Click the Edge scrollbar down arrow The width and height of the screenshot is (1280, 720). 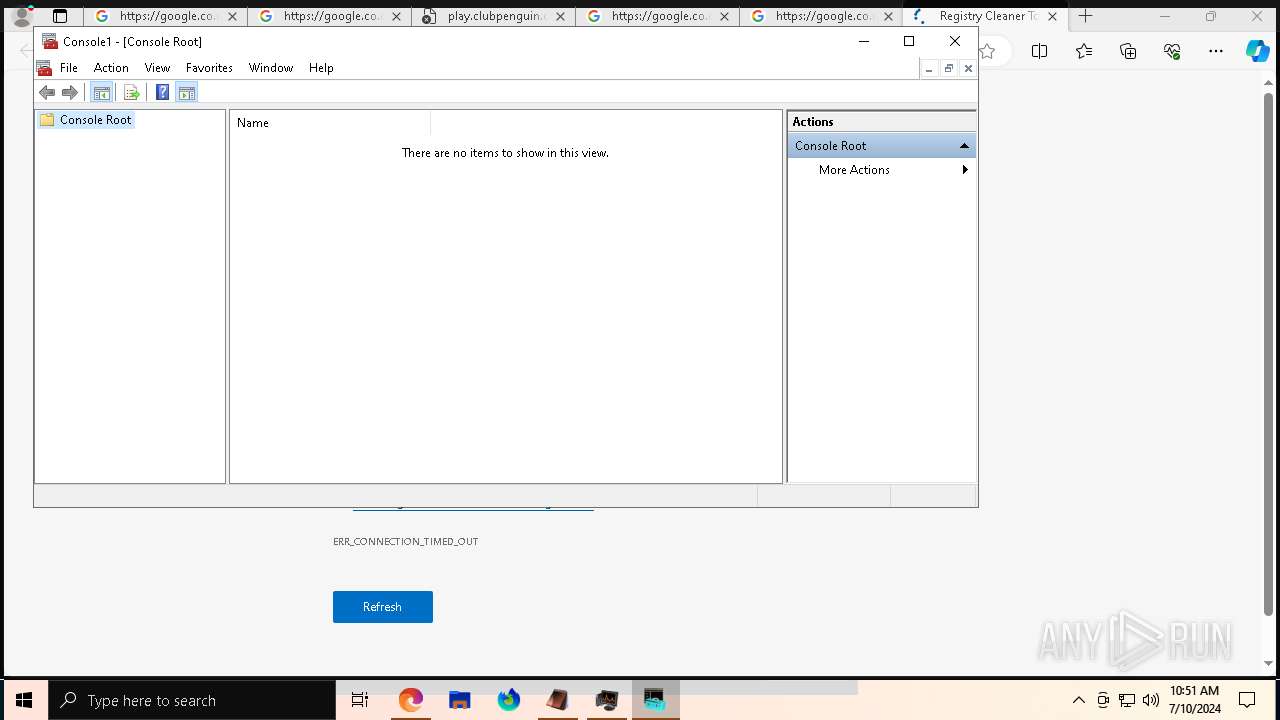tap(1270, 663)
